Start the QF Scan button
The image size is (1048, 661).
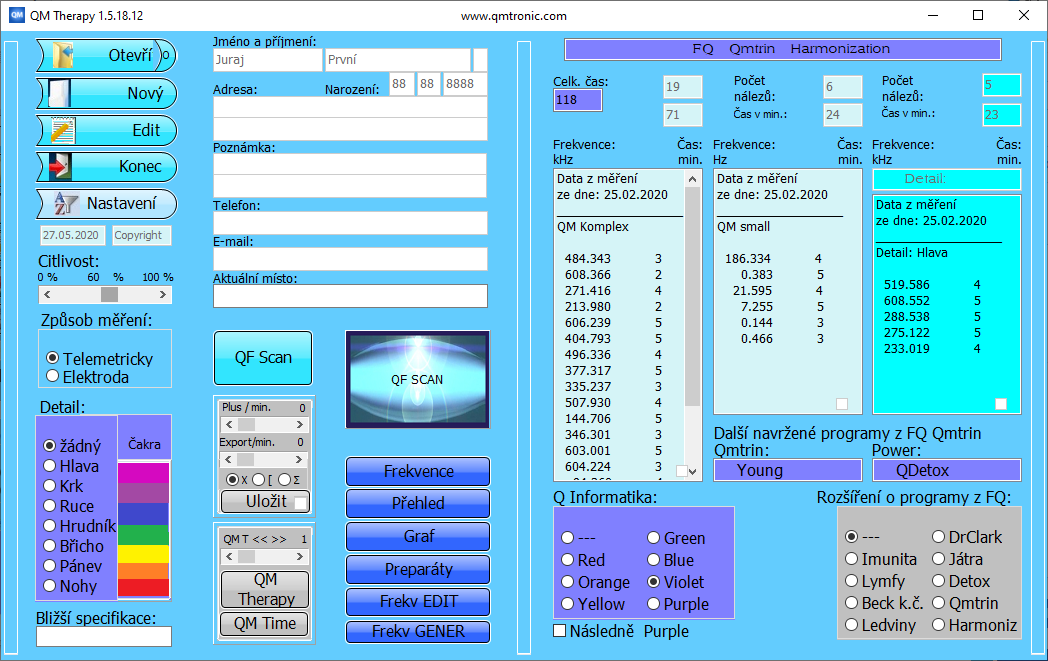263,358
